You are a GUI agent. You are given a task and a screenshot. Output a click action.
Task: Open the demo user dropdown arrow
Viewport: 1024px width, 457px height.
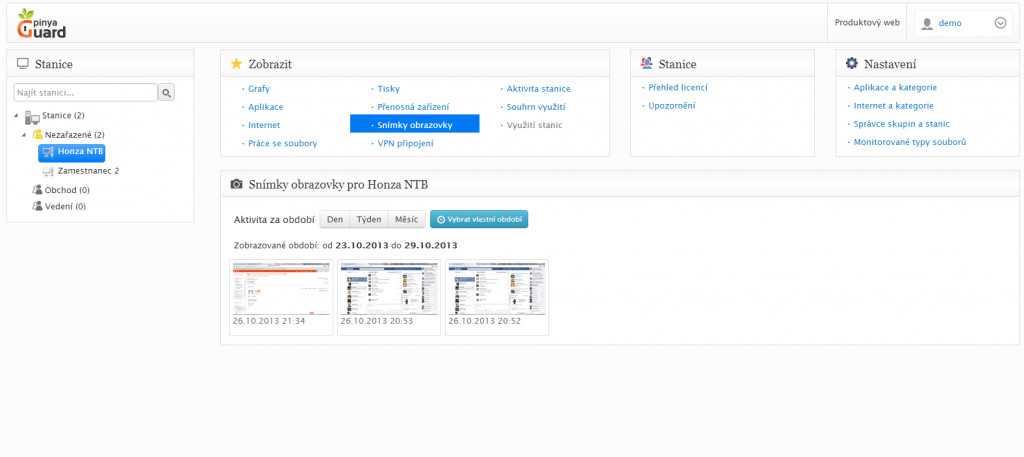[x=1000, y=23]
